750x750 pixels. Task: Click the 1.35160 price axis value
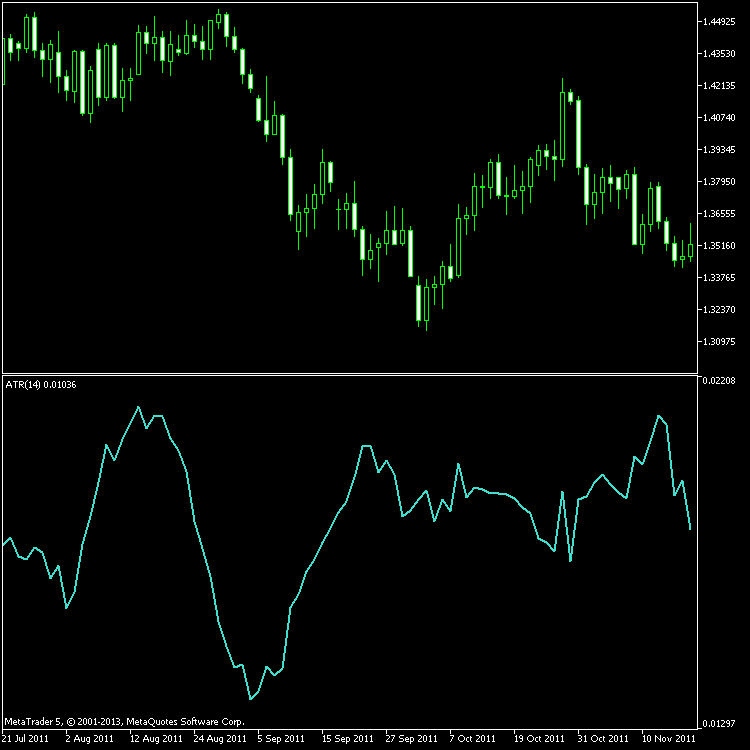click(x=720, y=246)
